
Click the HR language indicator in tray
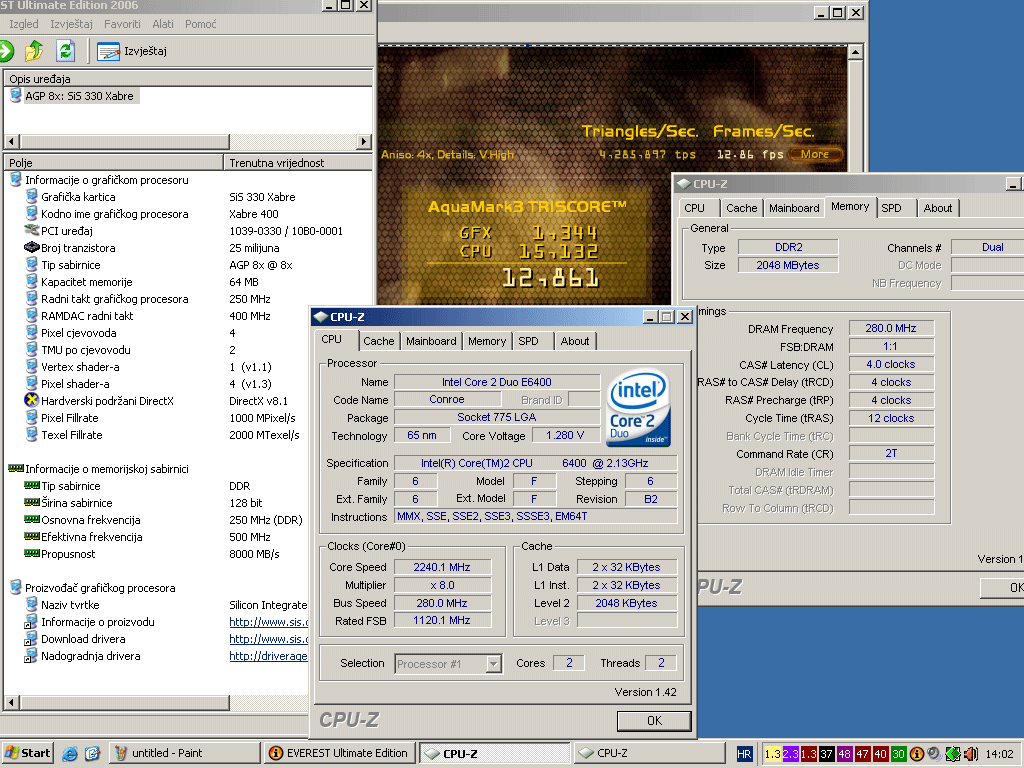(x=744, y=754)
